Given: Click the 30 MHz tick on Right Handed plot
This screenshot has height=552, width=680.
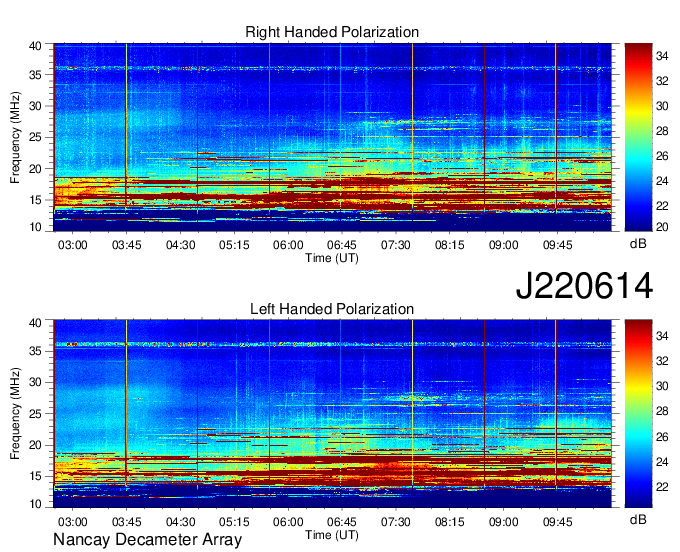Looking at the screenshot, I should point(35,106).
